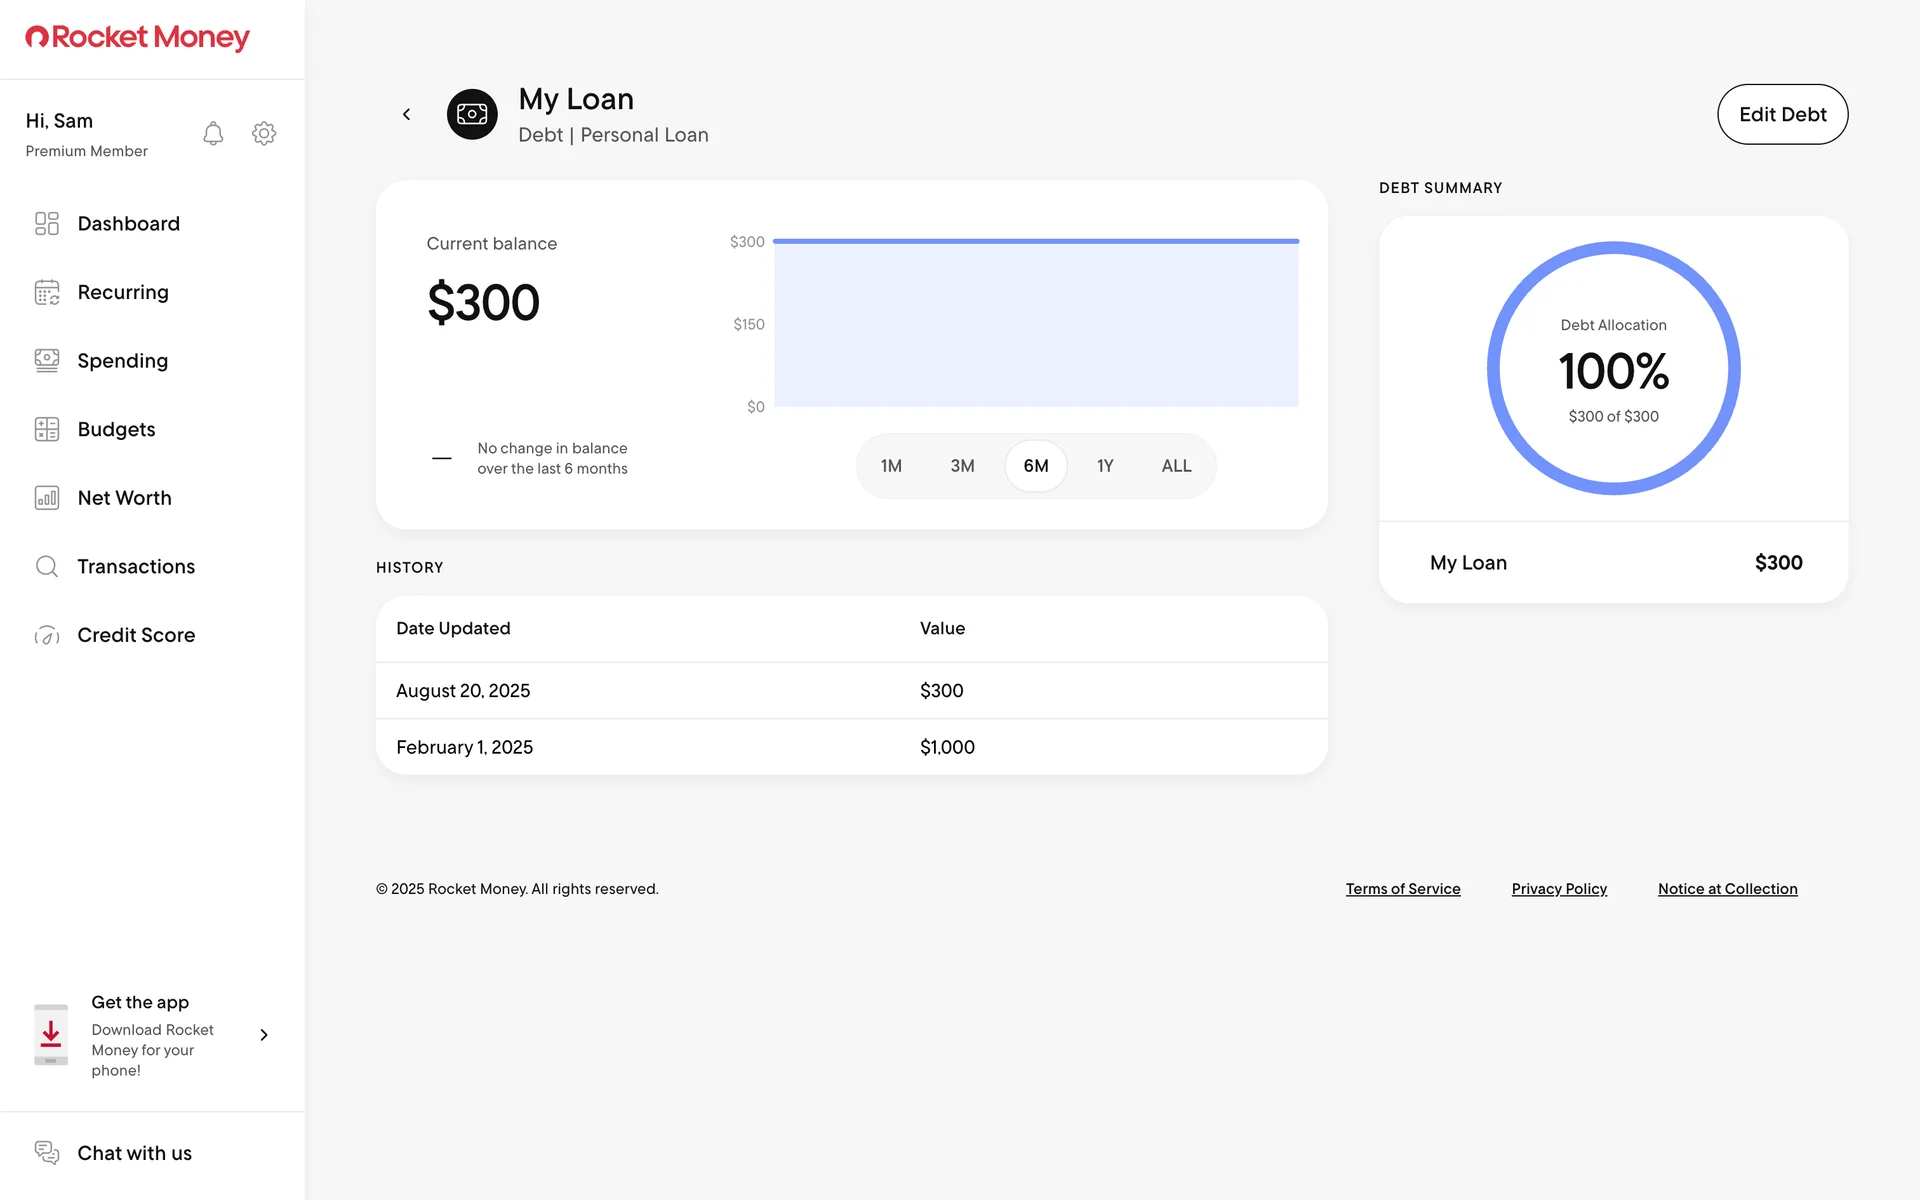Click the Spending sidebar icon
Screen dimensions: 1920x1200
pyautogui.click(x=47, y=360)
